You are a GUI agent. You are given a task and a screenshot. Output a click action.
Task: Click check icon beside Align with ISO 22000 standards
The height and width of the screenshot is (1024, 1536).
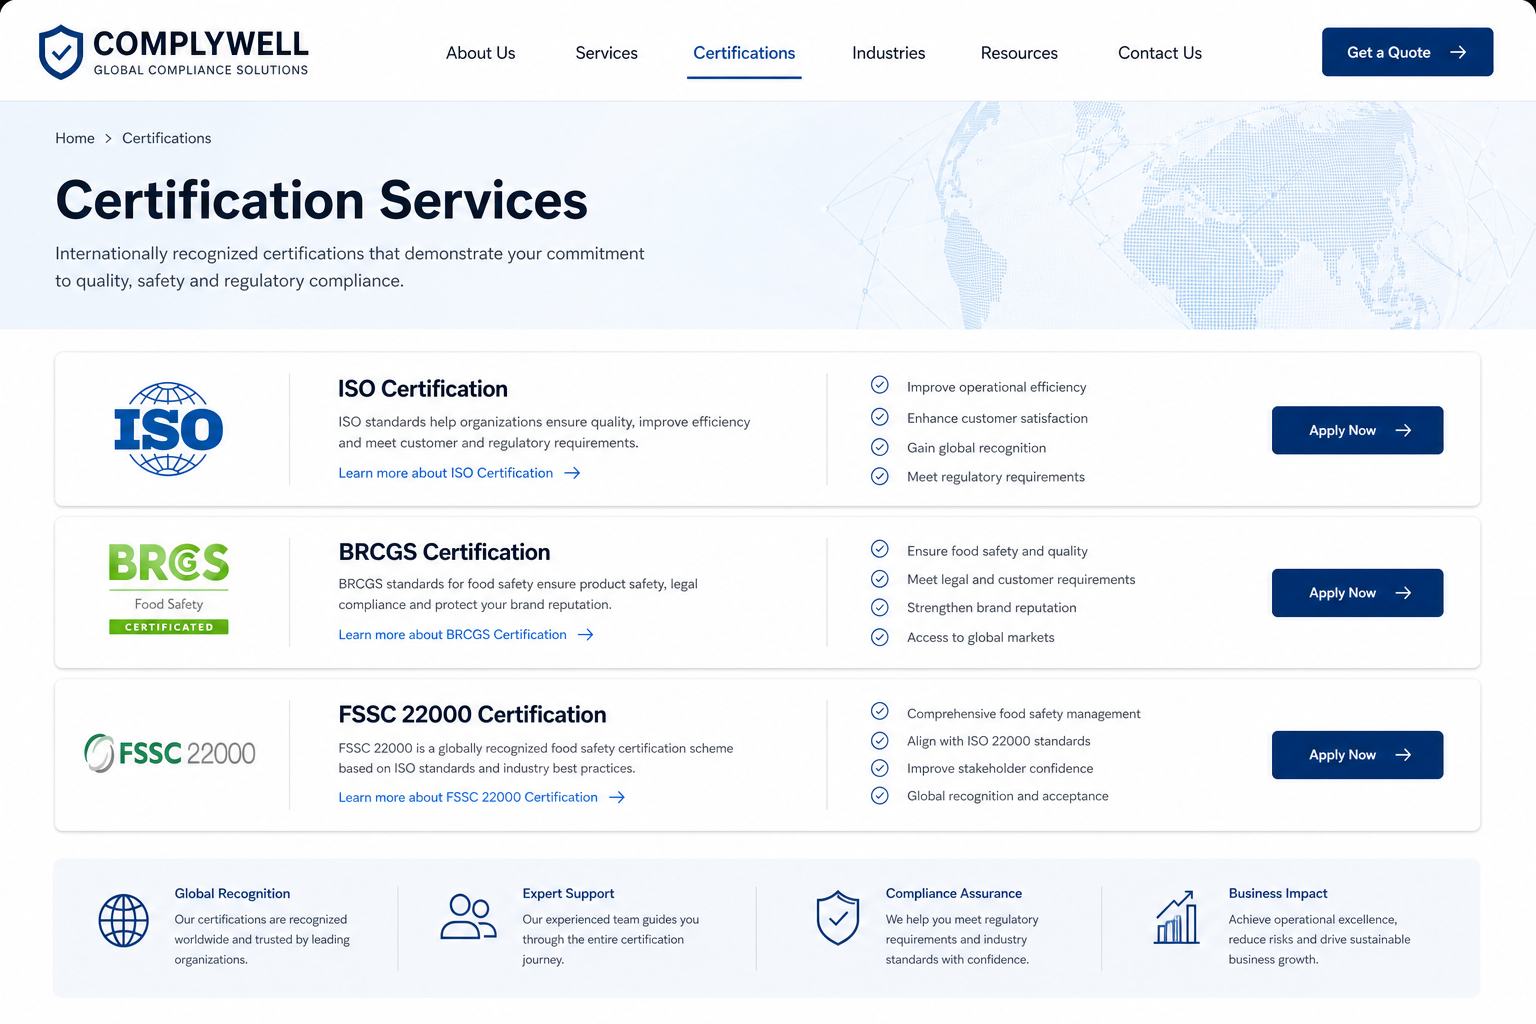point(880,740)
